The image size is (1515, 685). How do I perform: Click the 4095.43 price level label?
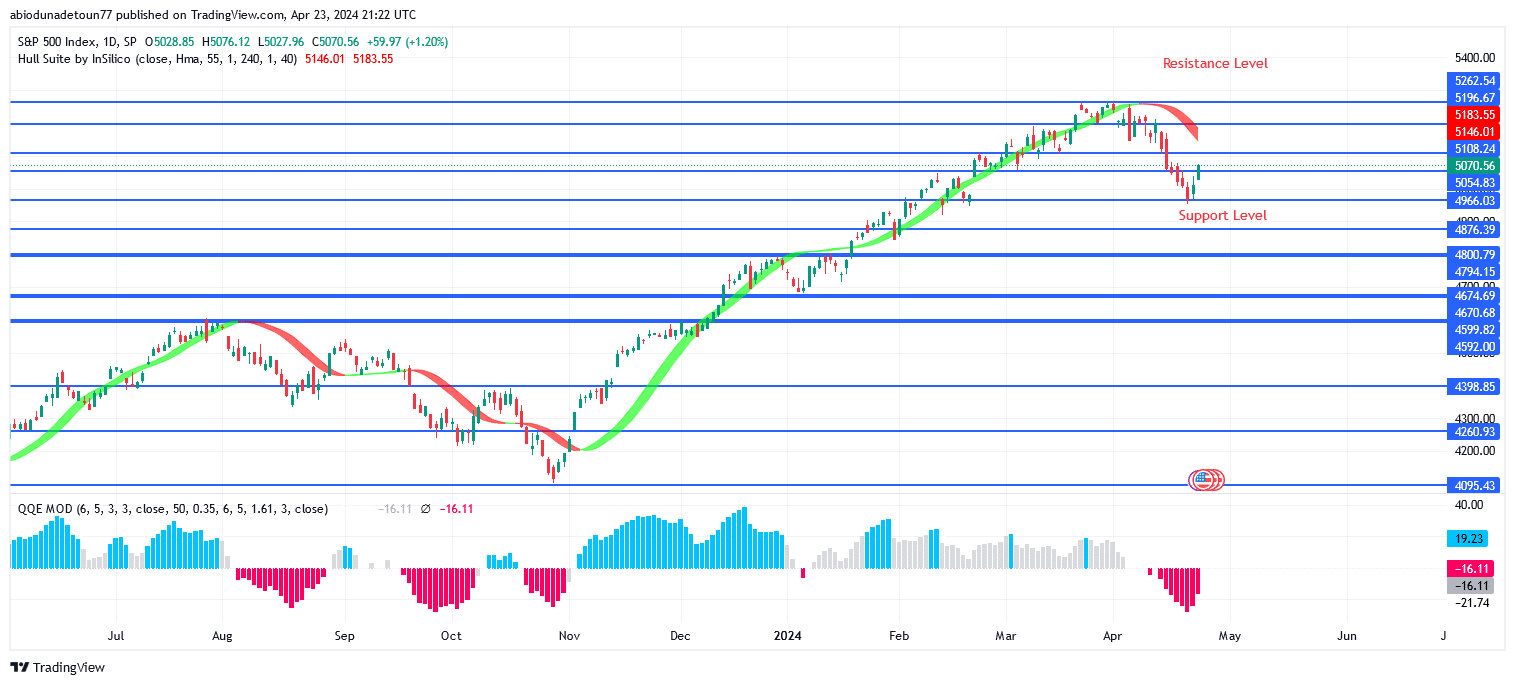(1475, 485)
